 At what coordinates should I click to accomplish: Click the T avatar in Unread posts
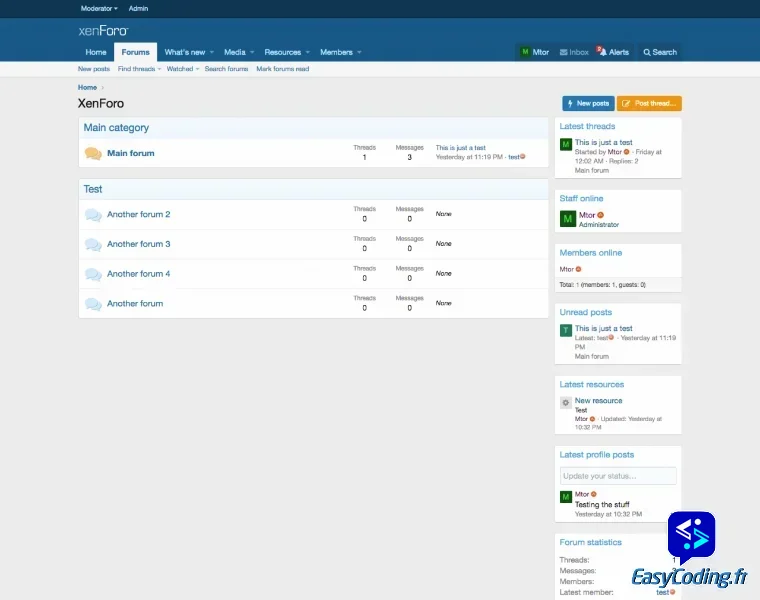pos(566,330)
